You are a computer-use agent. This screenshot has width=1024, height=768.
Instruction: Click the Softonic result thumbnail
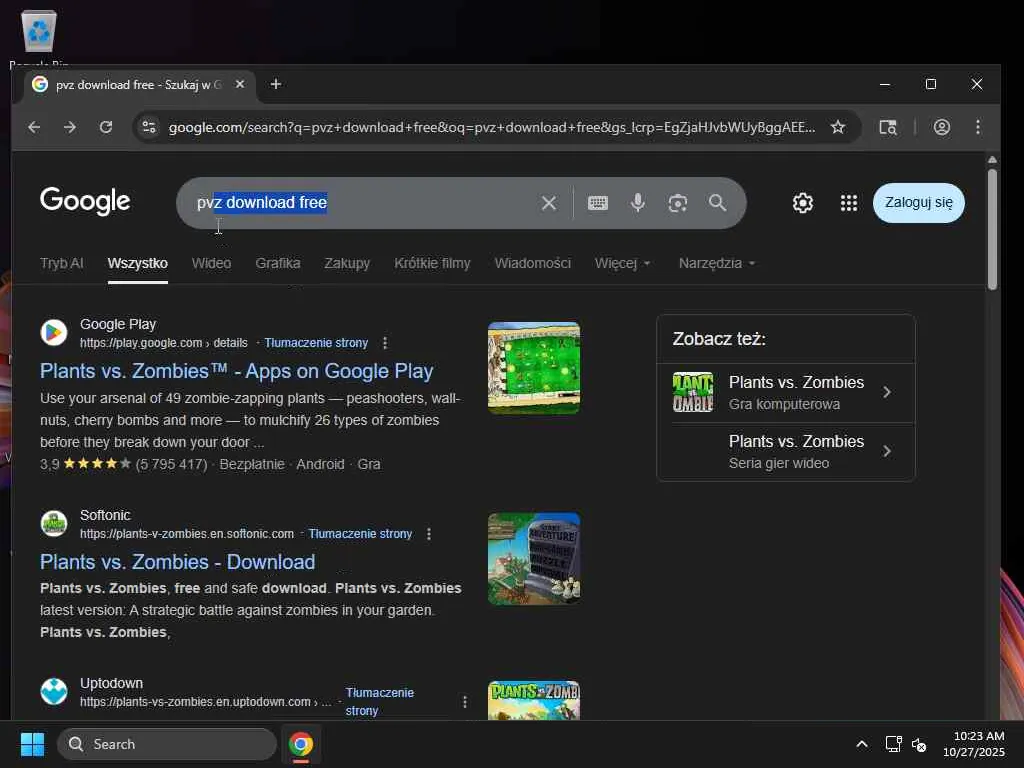(x=534, y=559)
